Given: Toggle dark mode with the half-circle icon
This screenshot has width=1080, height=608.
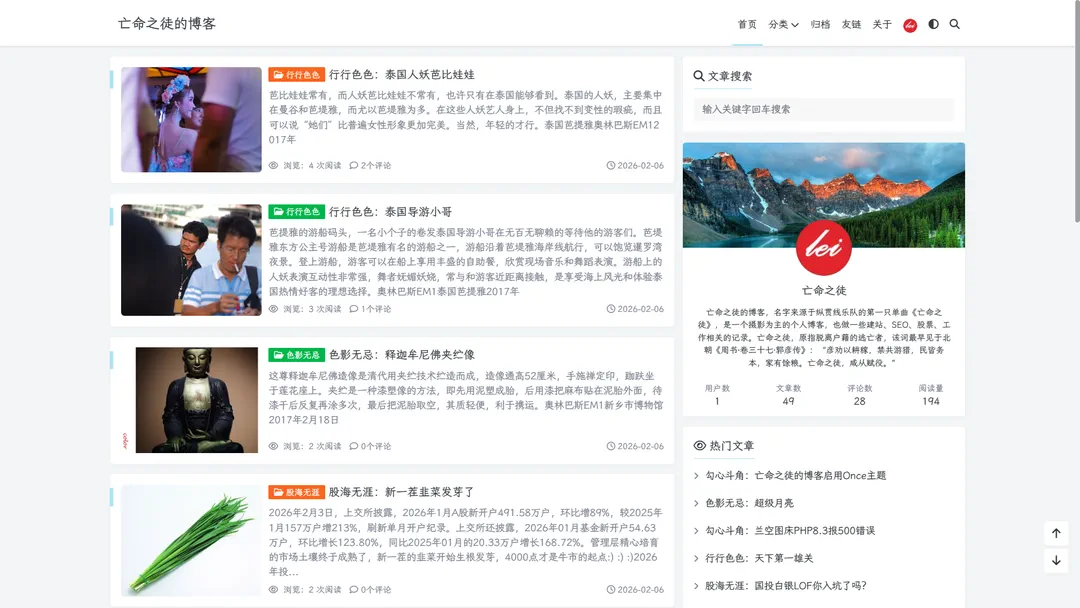Looking at the screenshot, I should pos(933,24).
